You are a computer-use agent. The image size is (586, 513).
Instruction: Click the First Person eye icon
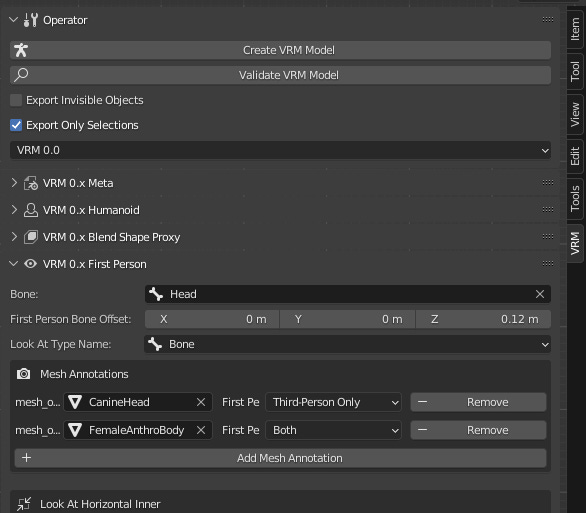[31, 264]
